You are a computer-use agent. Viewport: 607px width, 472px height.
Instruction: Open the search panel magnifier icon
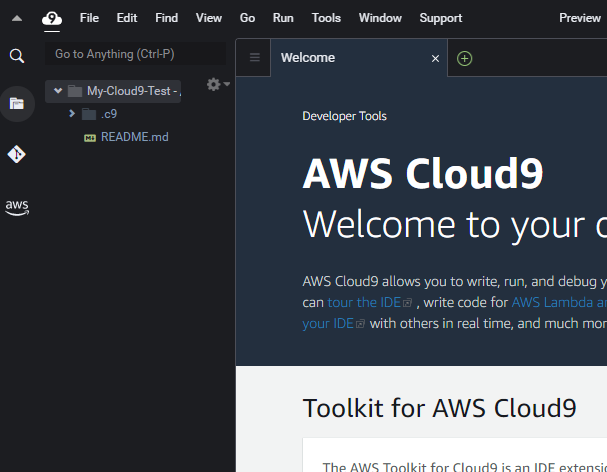17,56
